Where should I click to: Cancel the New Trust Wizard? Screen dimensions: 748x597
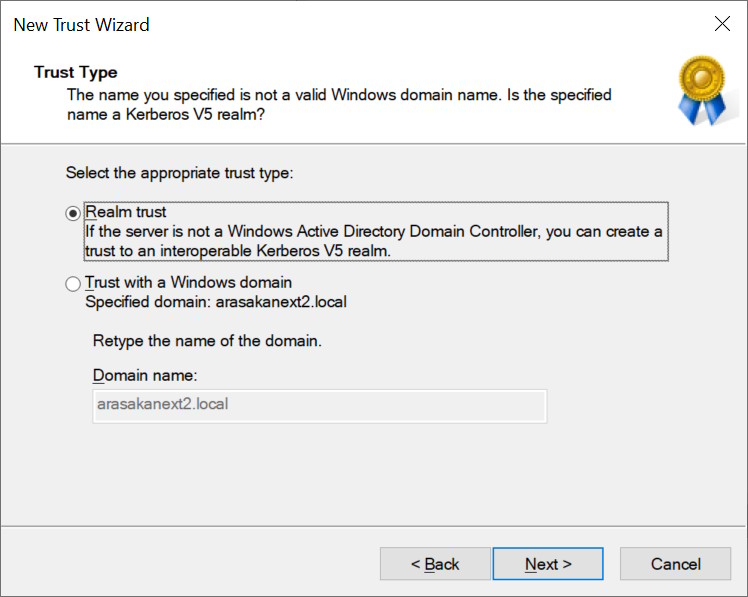pos(675,564)
